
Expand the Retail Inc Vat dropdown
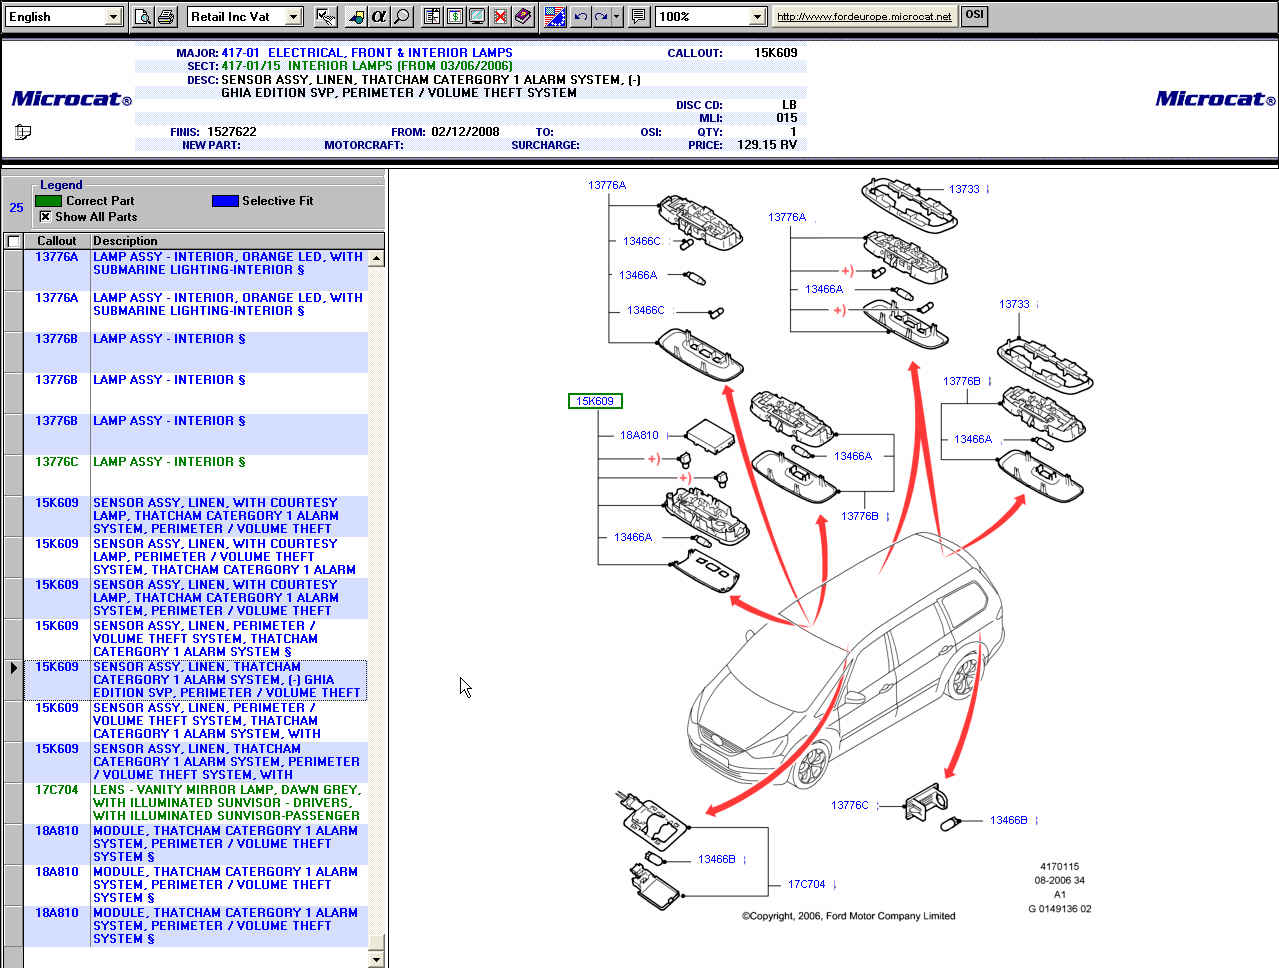[293, 17]
